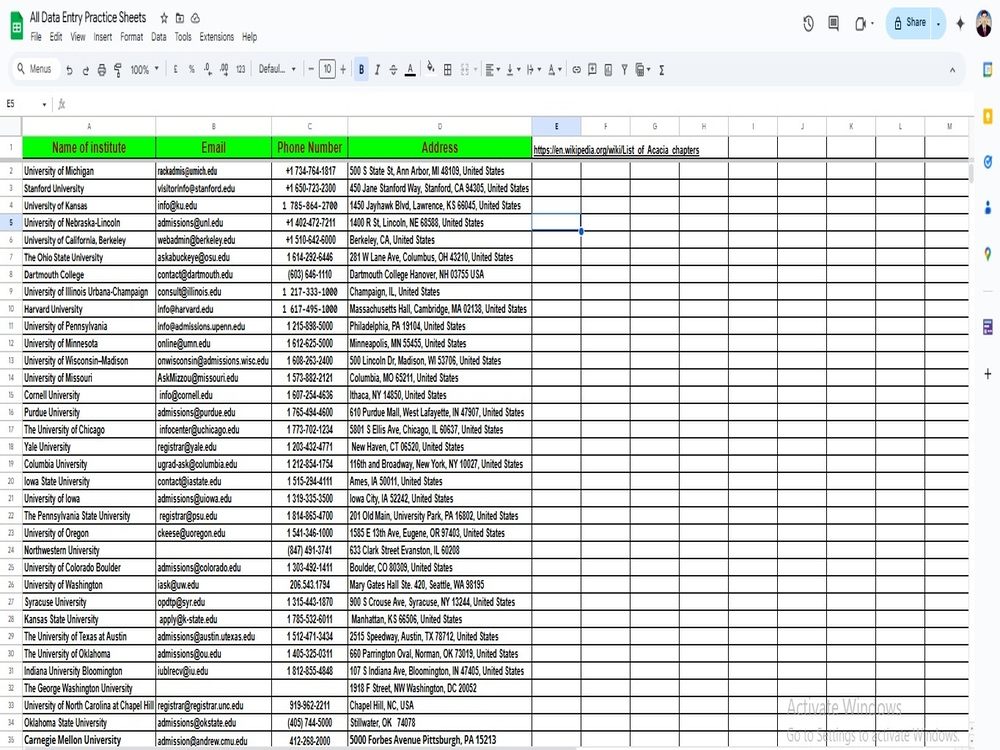Get add-ons with the plus sidebar icon
This screenshot has height=750, width=1000.
point(987,374)
